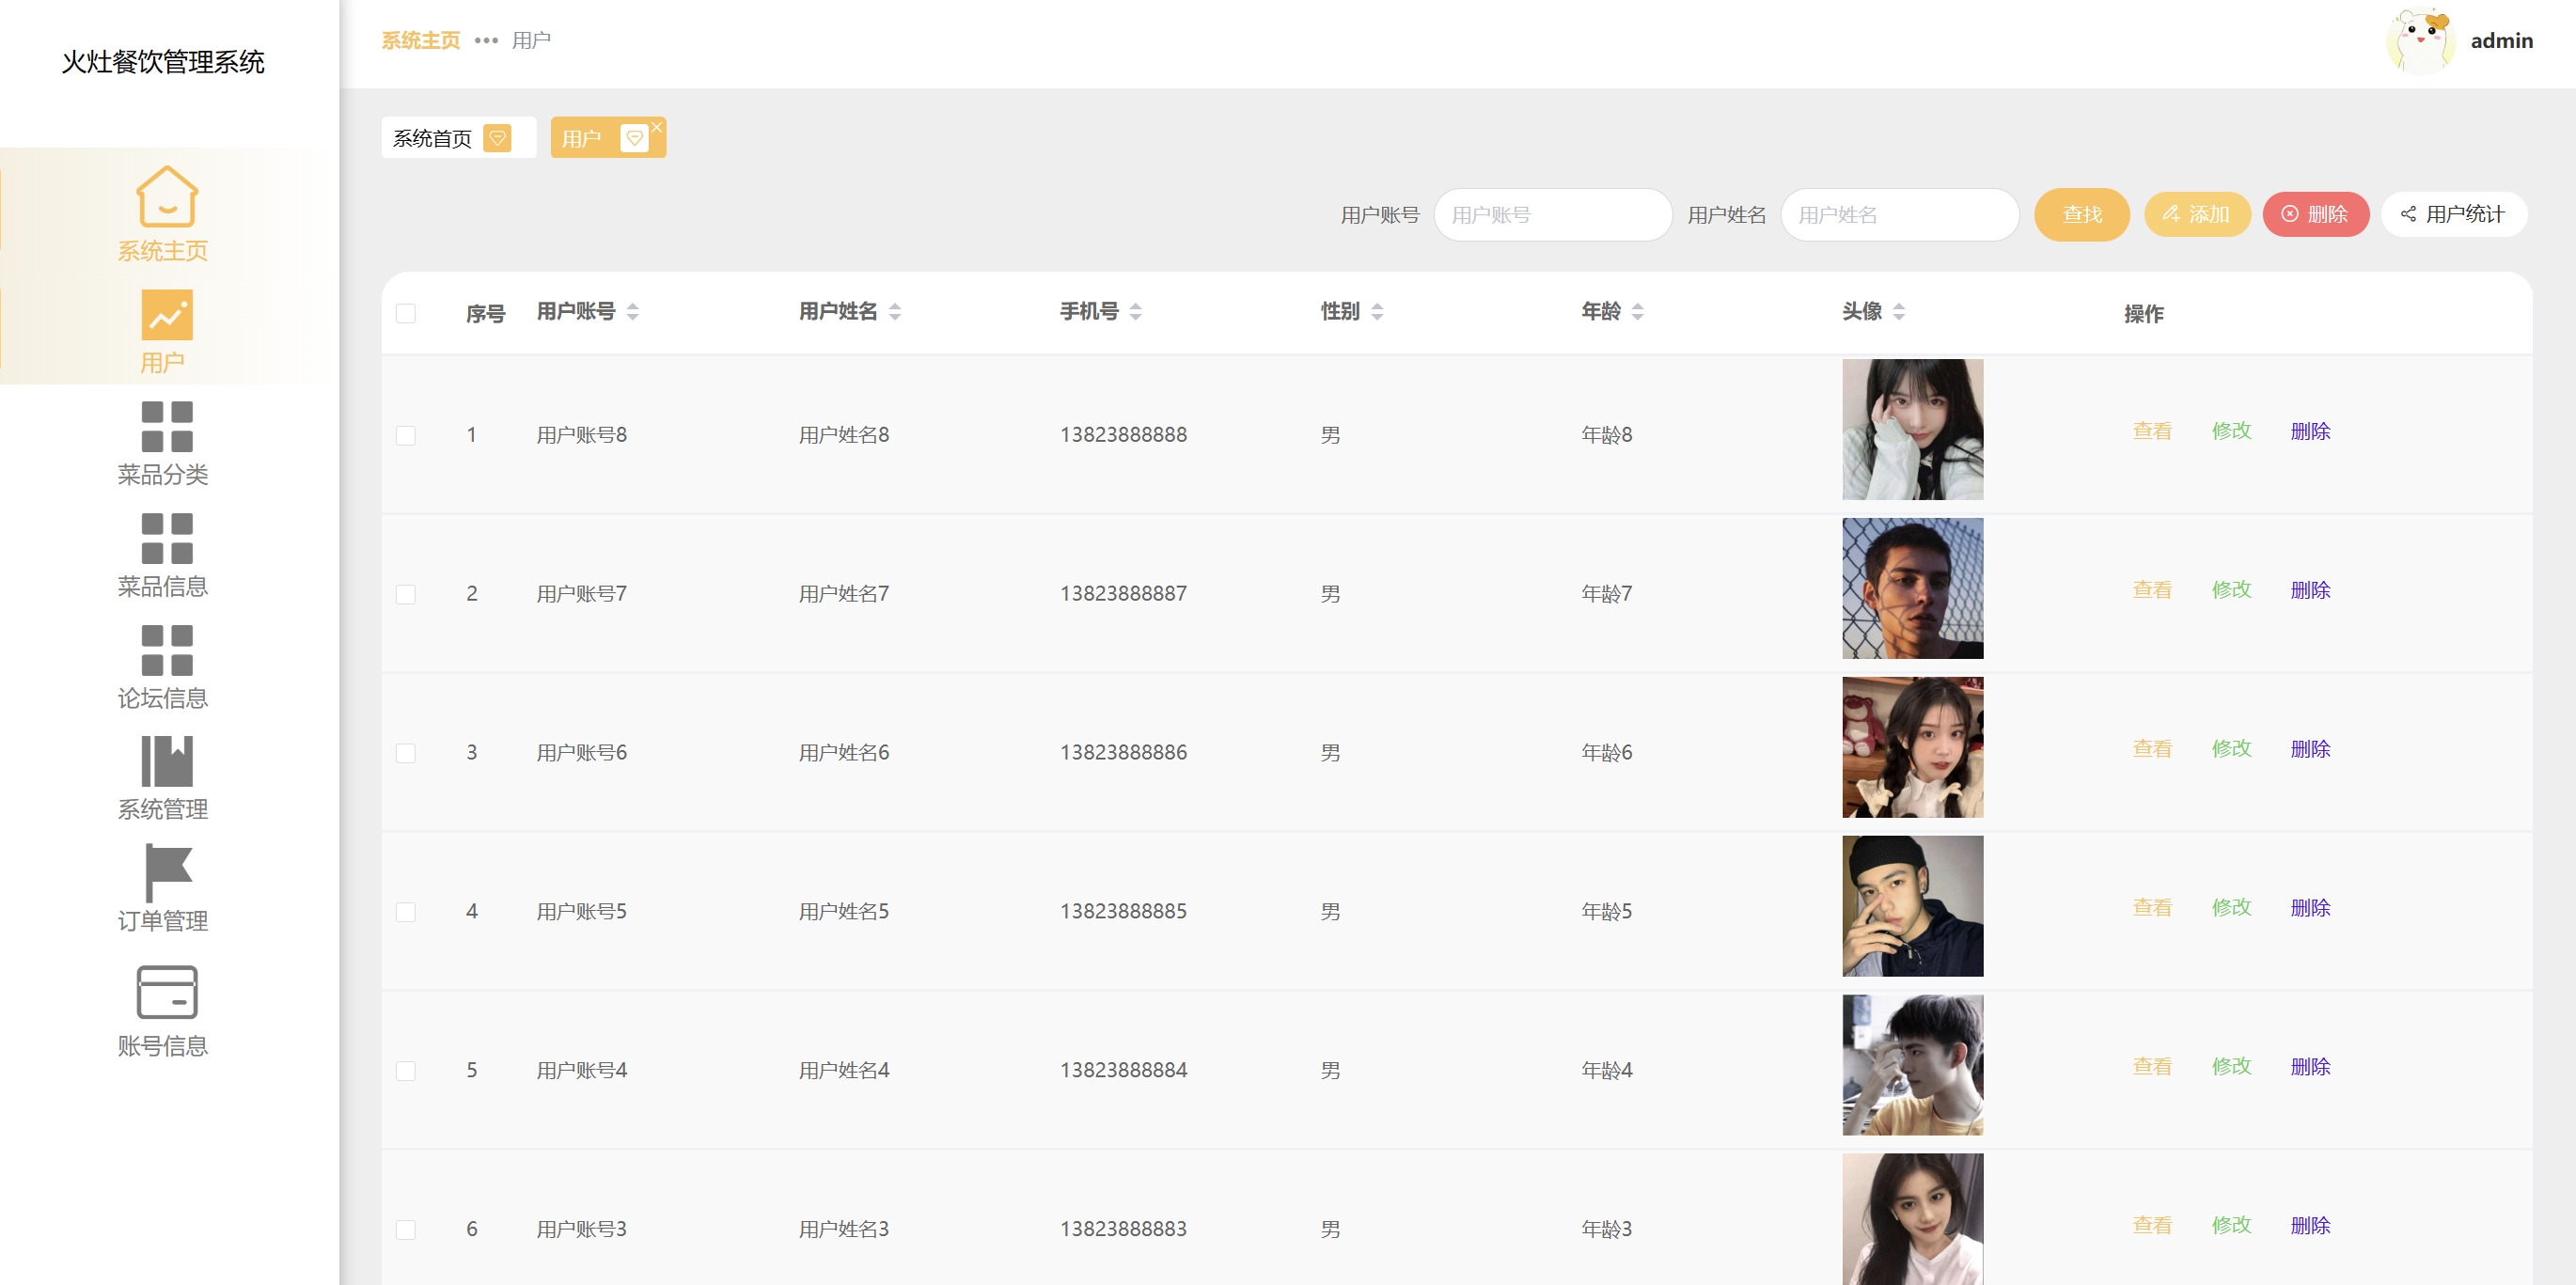Viewport: 2576px width, 1285px height.
Task: Sort the 年龄 column
Action: [x=1637, y=312]
